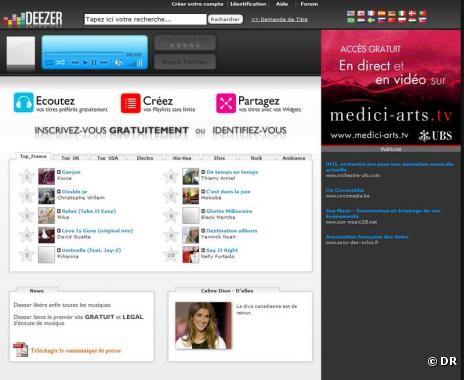Screen dimensions: 464x380
Task: Select the Top France tab
Action: (x=33, y=156)
